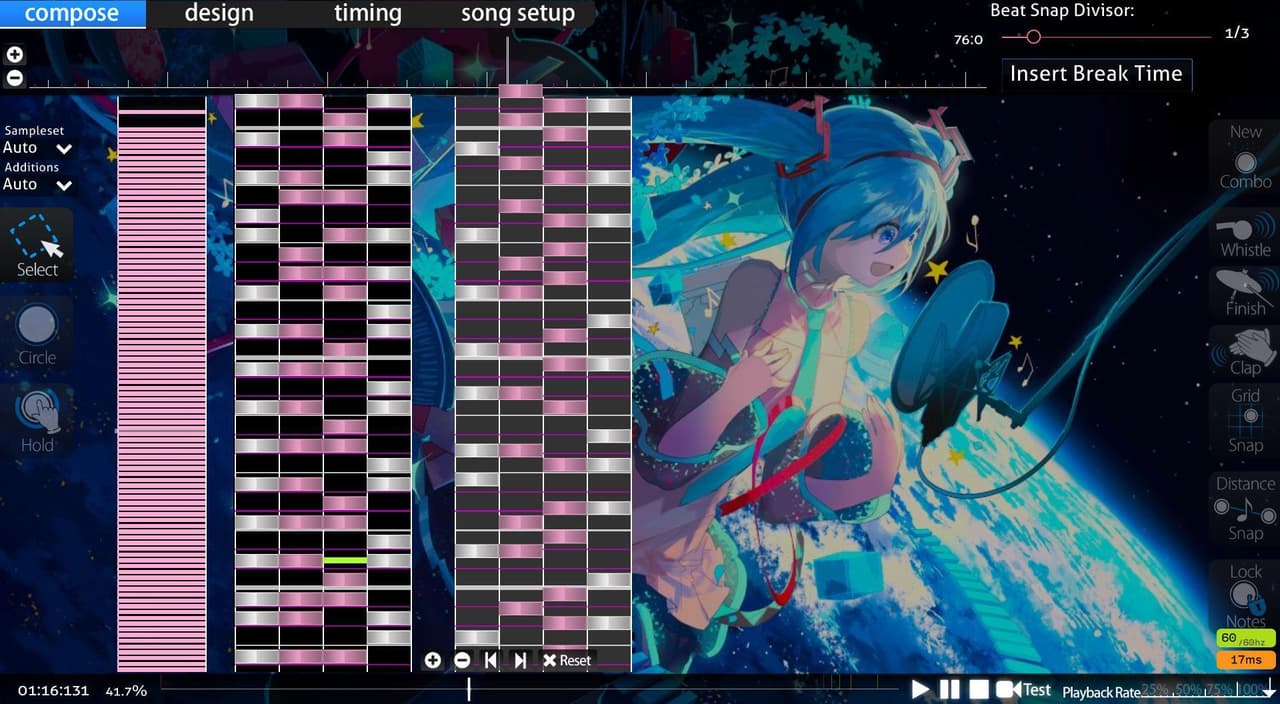Choose the Hold note tool
Image resolution: width=1280 pixels, height=704 pixels.
[37, 422]
